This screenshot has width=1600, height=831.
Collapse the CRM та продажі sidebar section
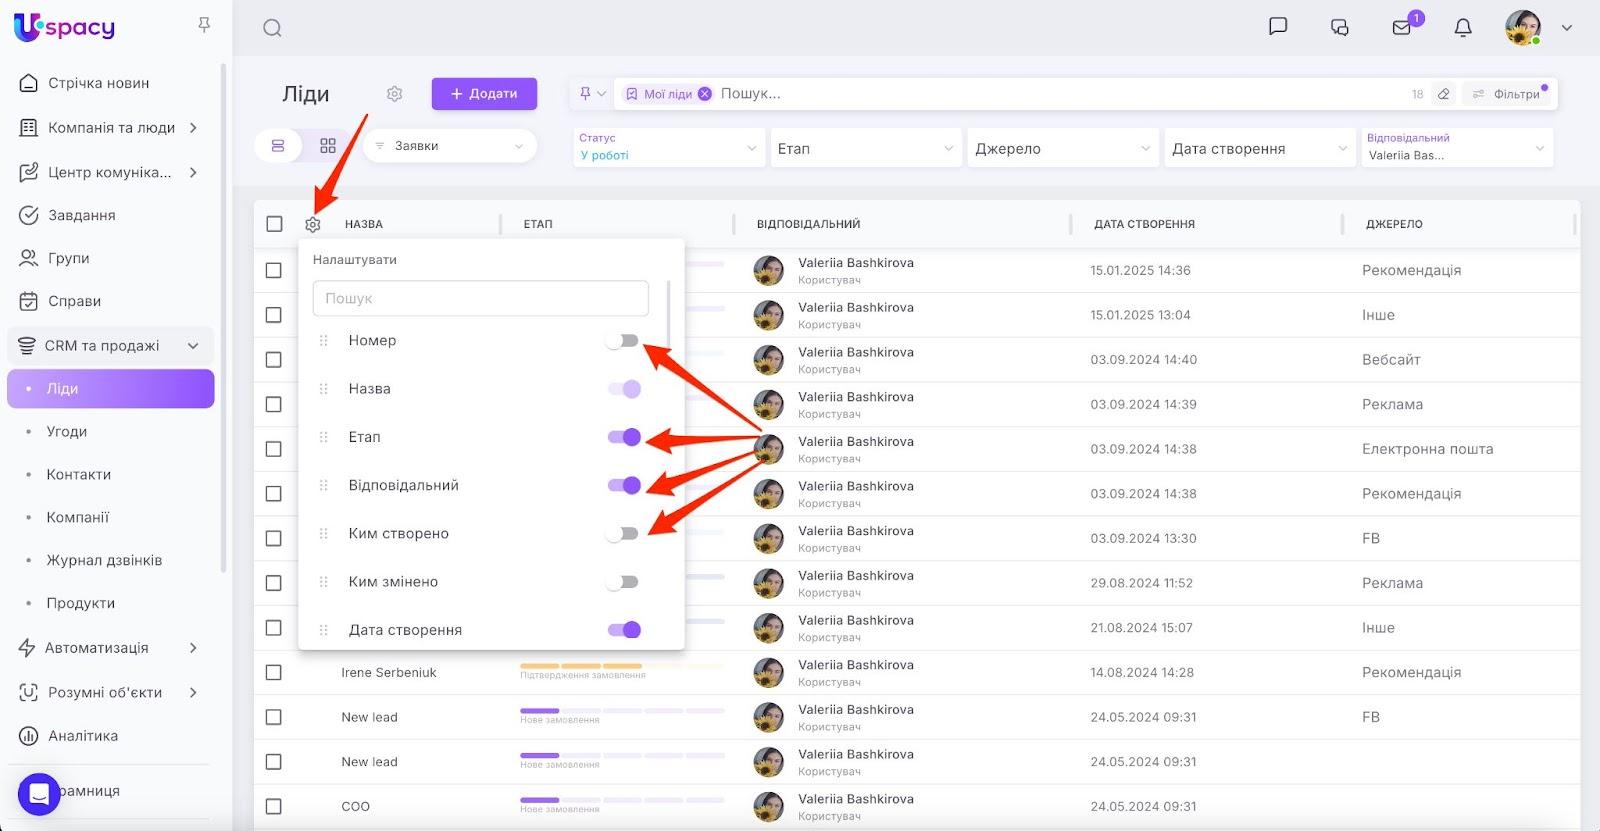[x=193, y=346]
